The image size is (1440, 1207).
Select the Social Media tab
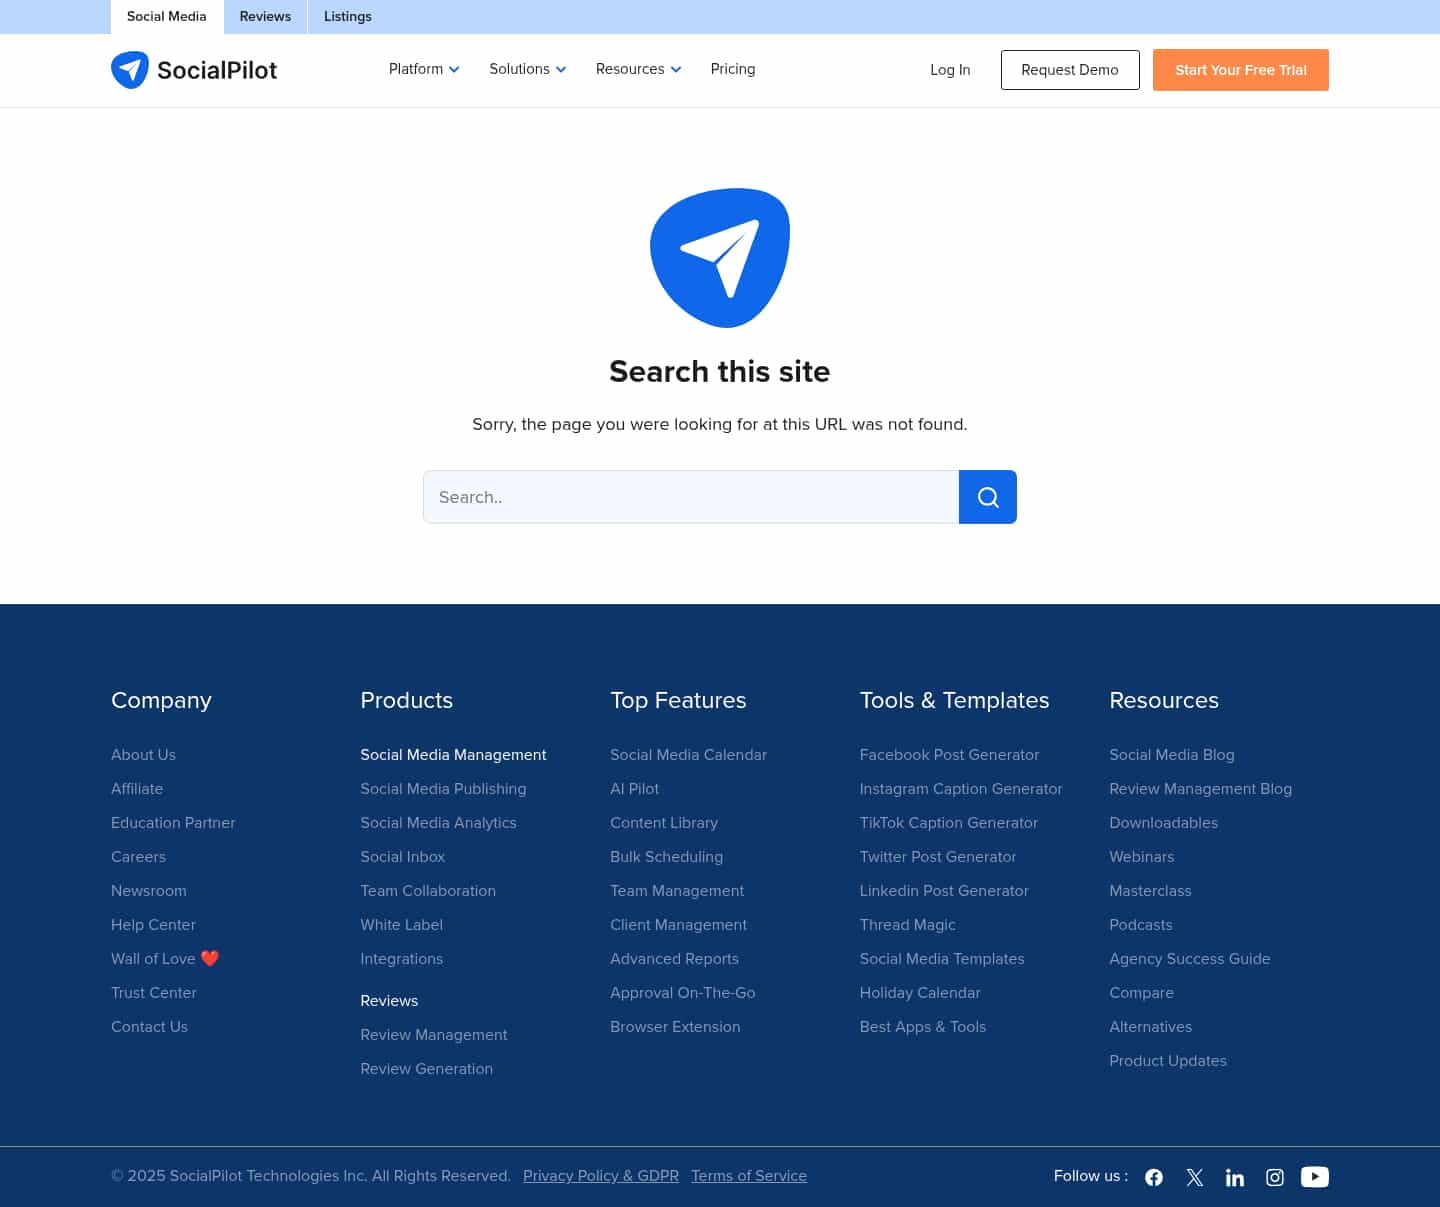click(x=166, y=16)
